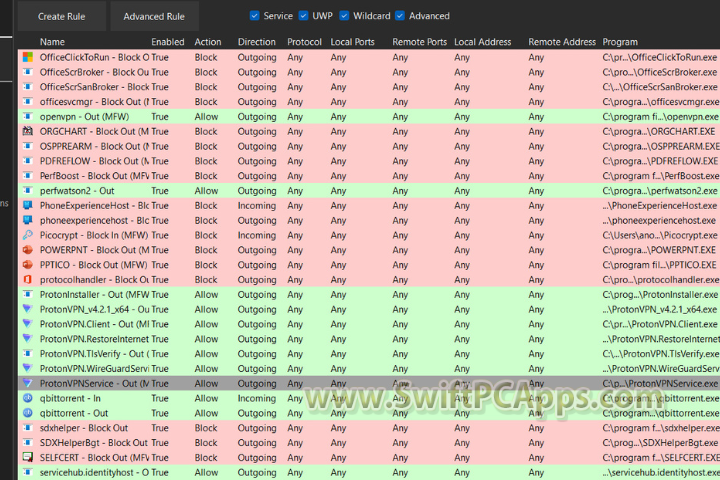Toggle the Service filter checkbox

[254, 16]
